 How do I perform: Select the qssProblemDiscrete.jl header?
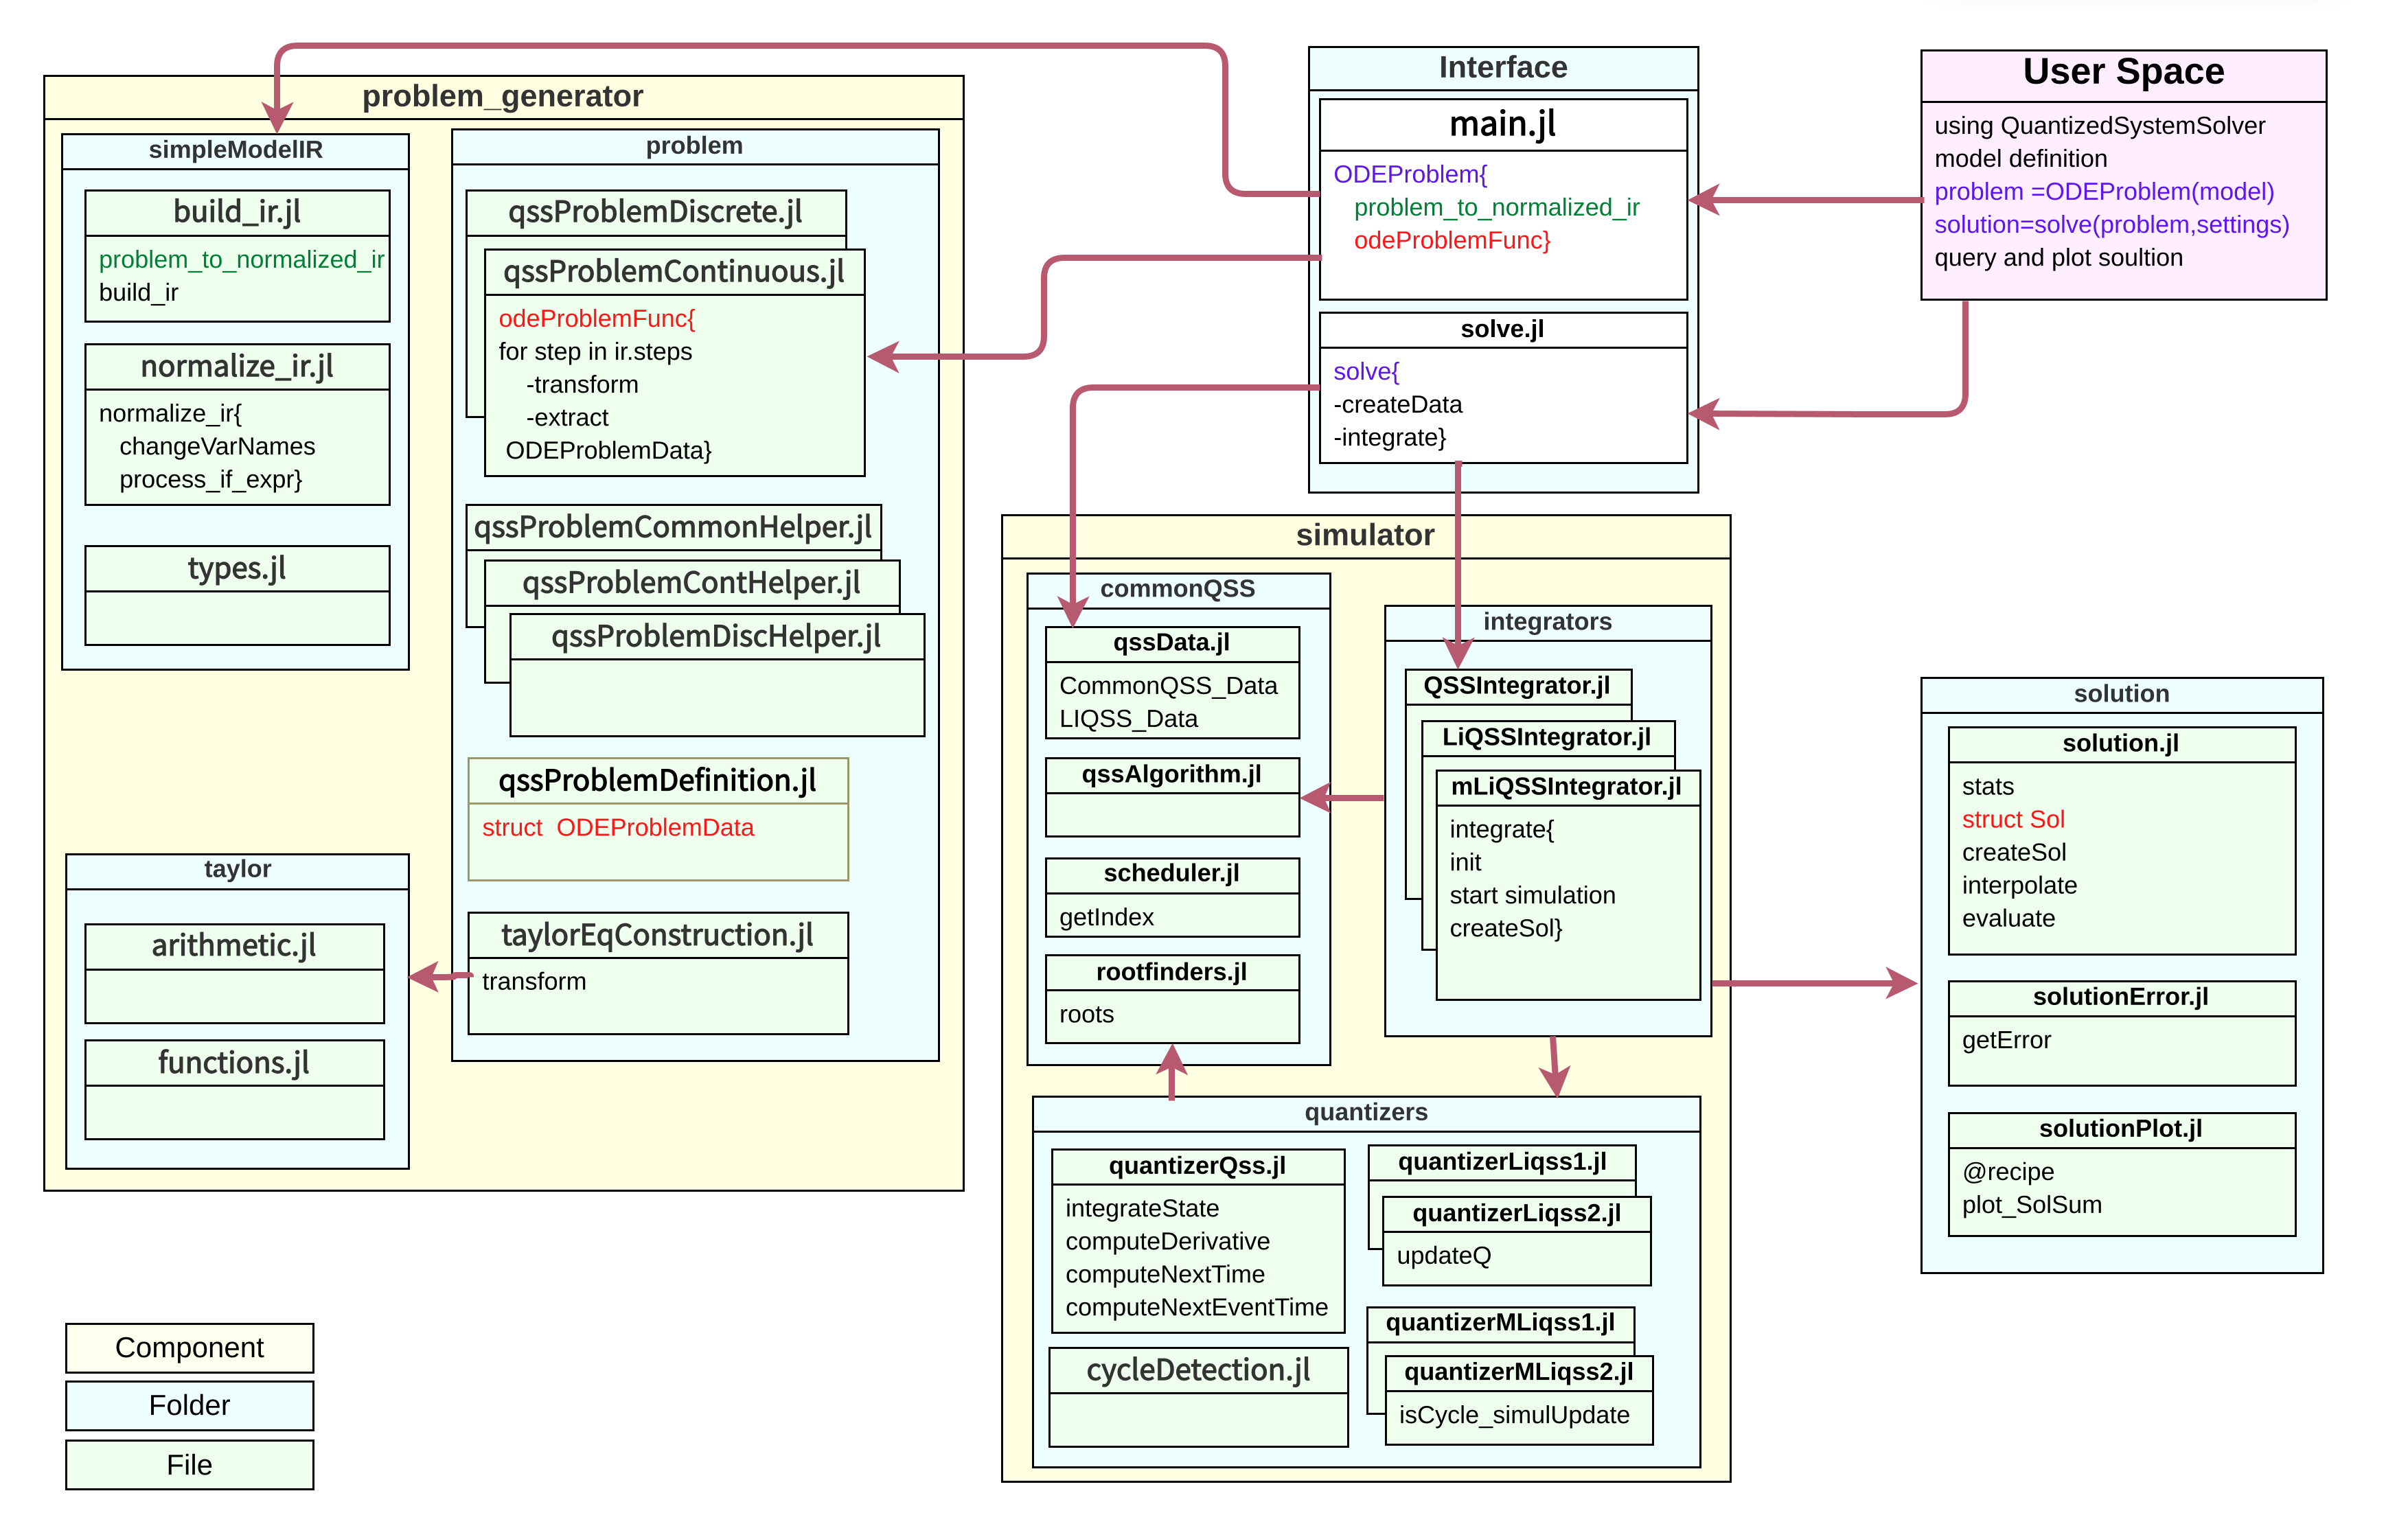(x=656, y=212)
